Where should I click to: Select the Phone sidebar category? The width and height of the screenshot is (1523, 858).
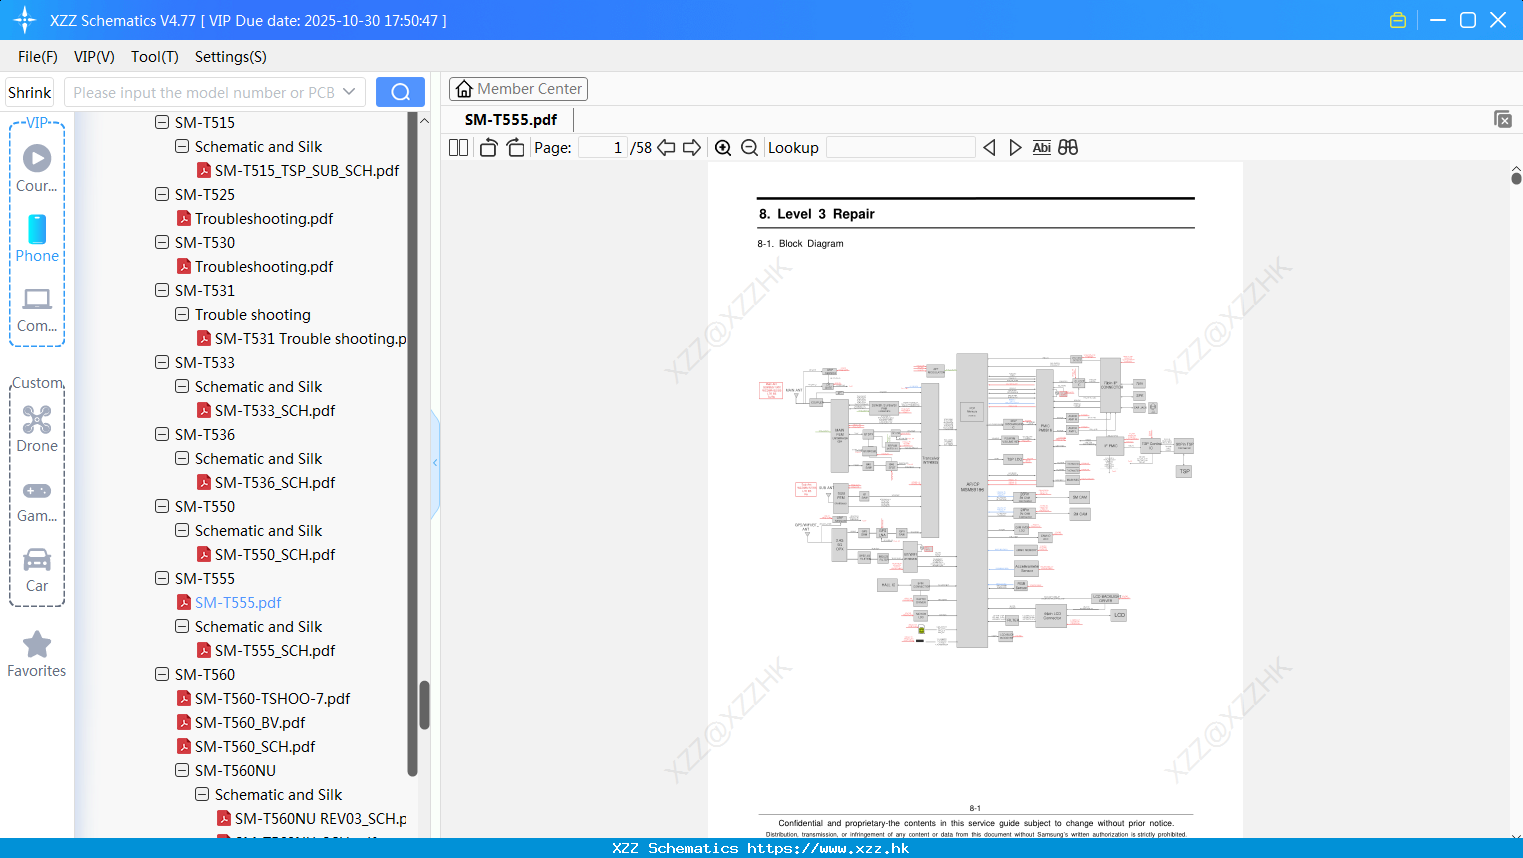(x=37, y=238)
